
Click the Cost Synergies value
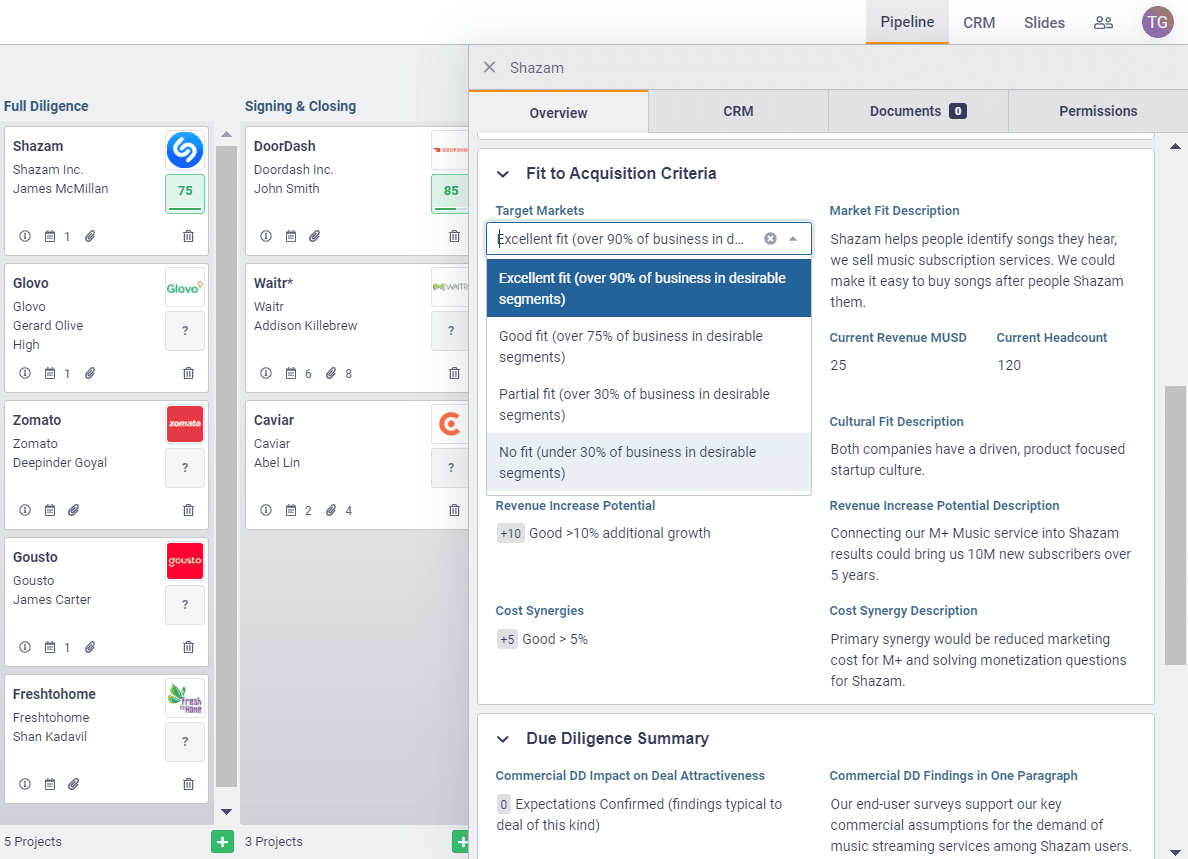coord(542,639)
